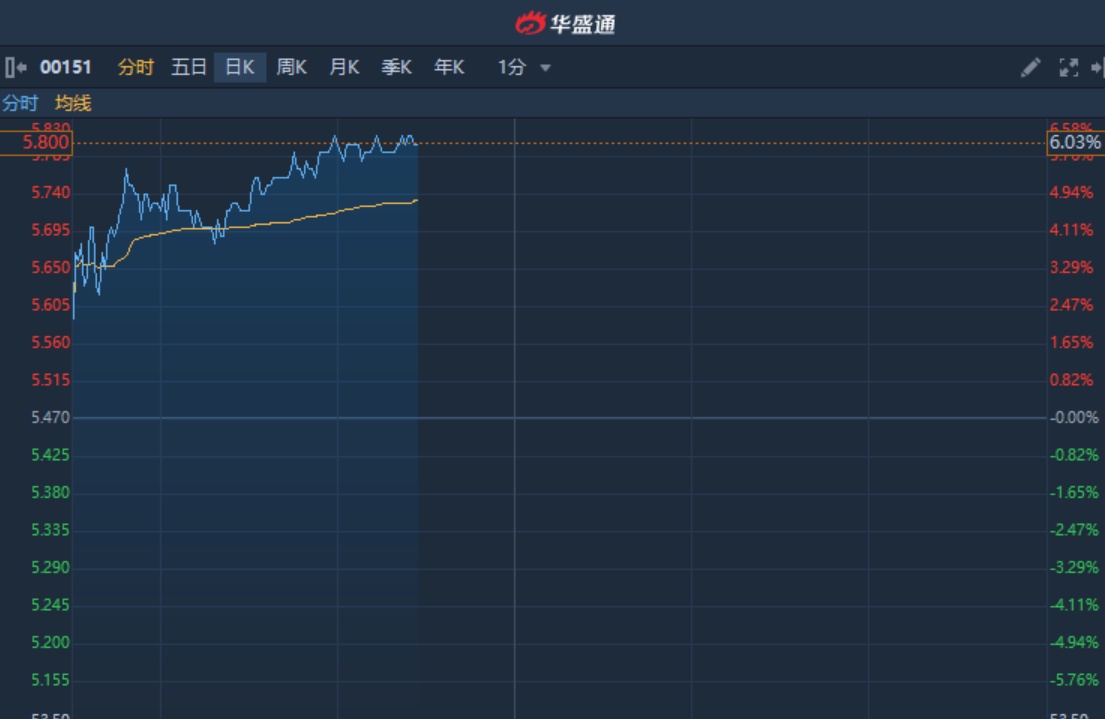Click the collapse left panel icon
Screen dimensions: 1105x719
[x=15, y=68]
